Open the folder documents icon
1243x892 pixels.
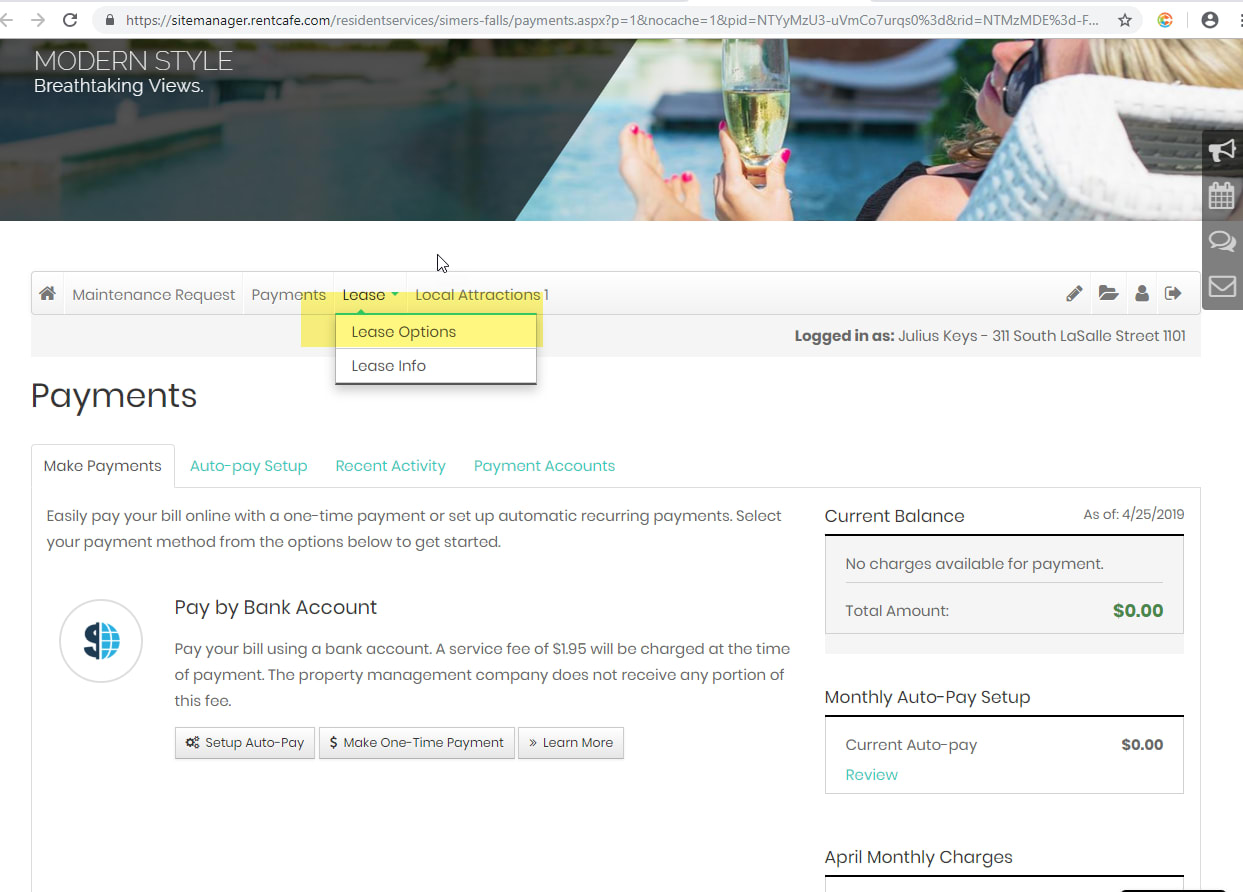coord(1108,294)
